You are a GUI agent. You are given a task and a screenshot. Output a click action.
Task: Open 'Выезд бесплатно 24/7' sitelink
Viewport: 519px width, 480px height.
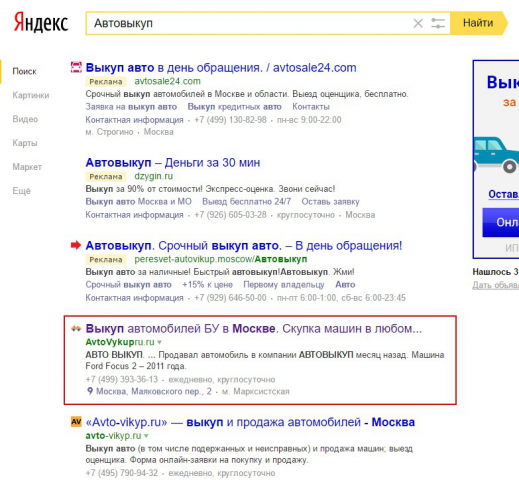246,202
